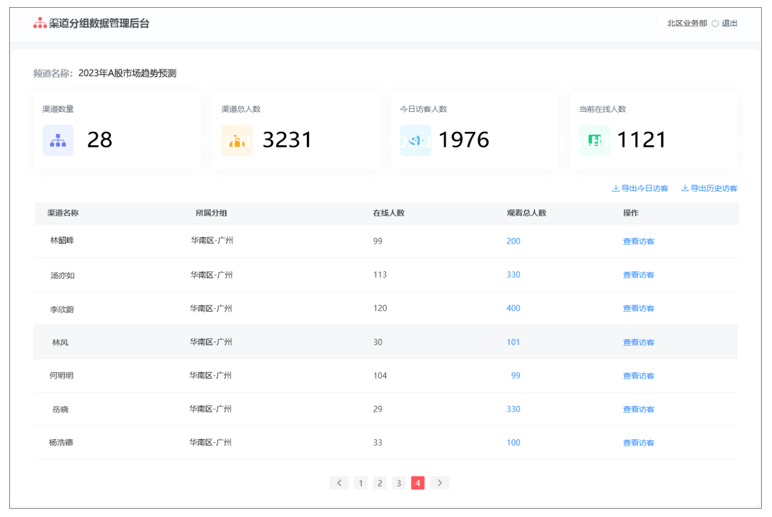The image size is (772, 517).
Task: Select channel name 汤亦如
Action: (63, 275)
